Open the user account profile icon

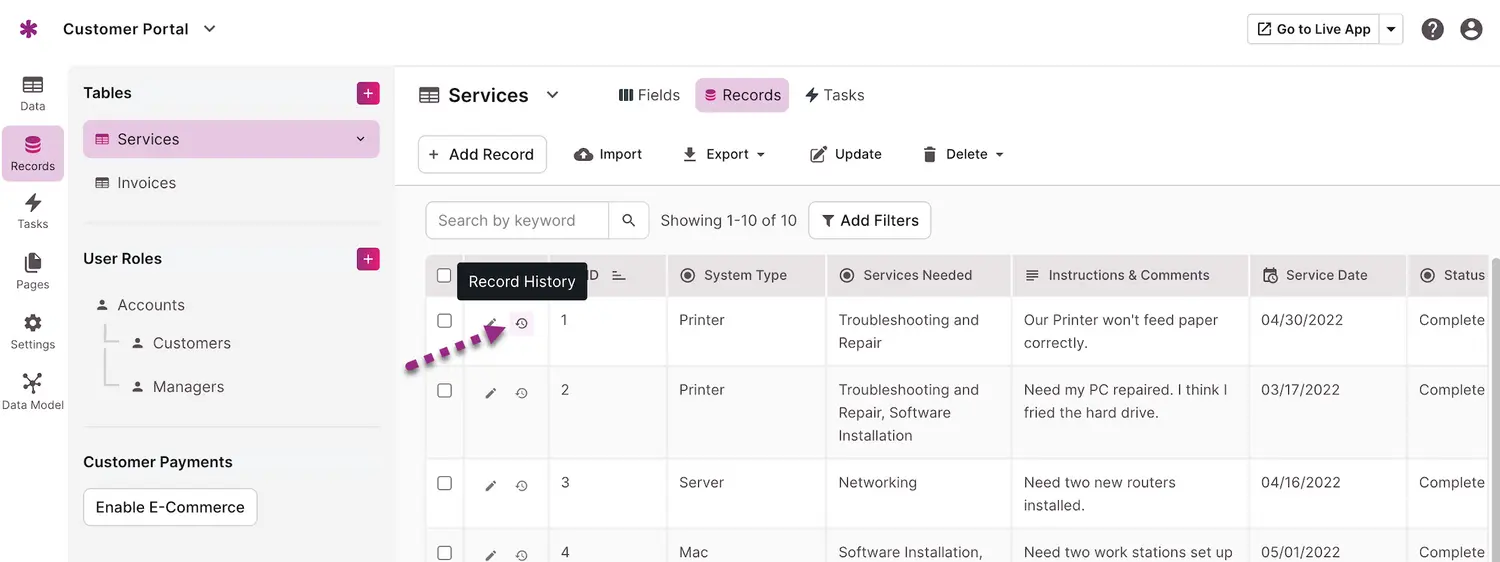coord(1471,29)
